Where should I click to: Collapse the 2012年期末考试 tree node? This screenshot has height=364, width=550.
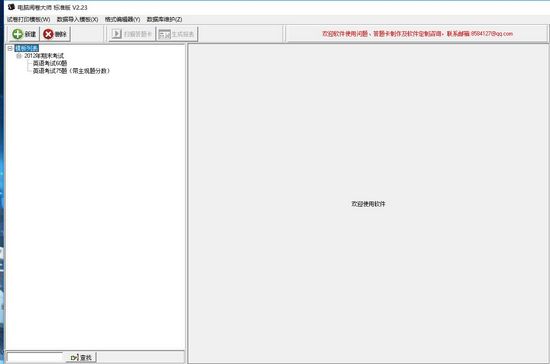click(x=19, y=56)
